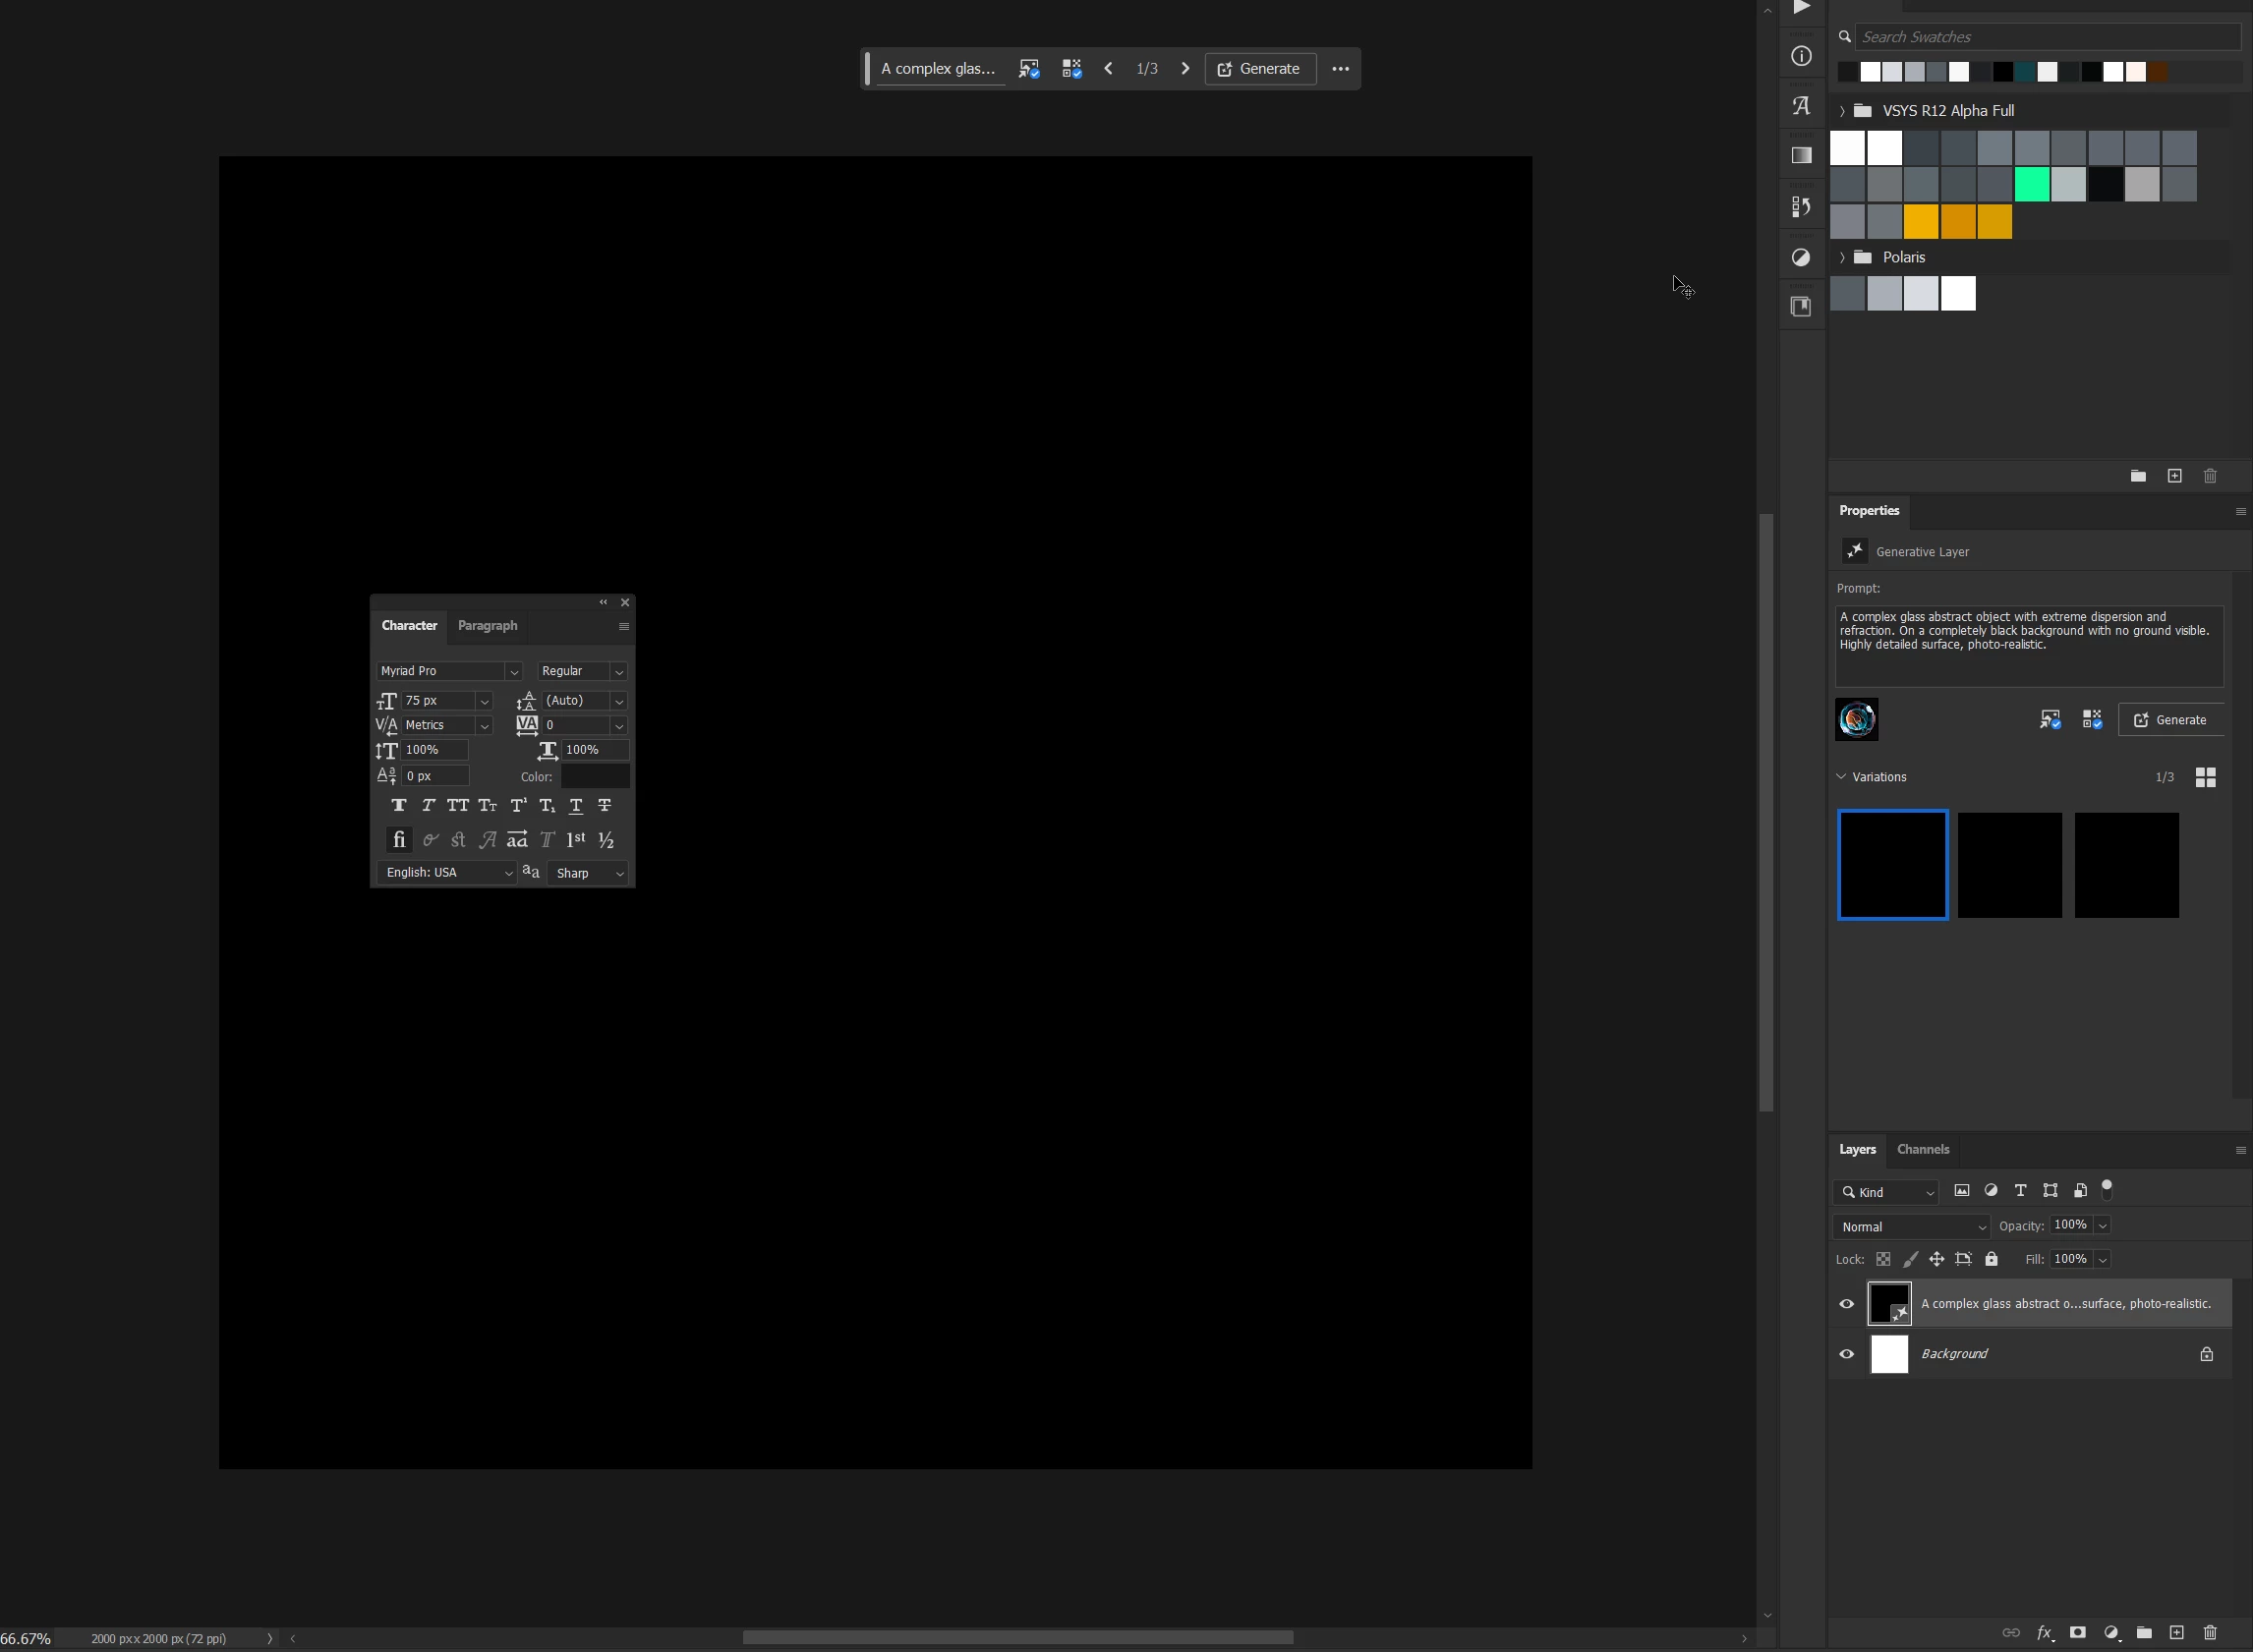Viewport: 2253px width, 1652px height.
Task: Click the All Caps text style icon
Action: tap(458, 806)
